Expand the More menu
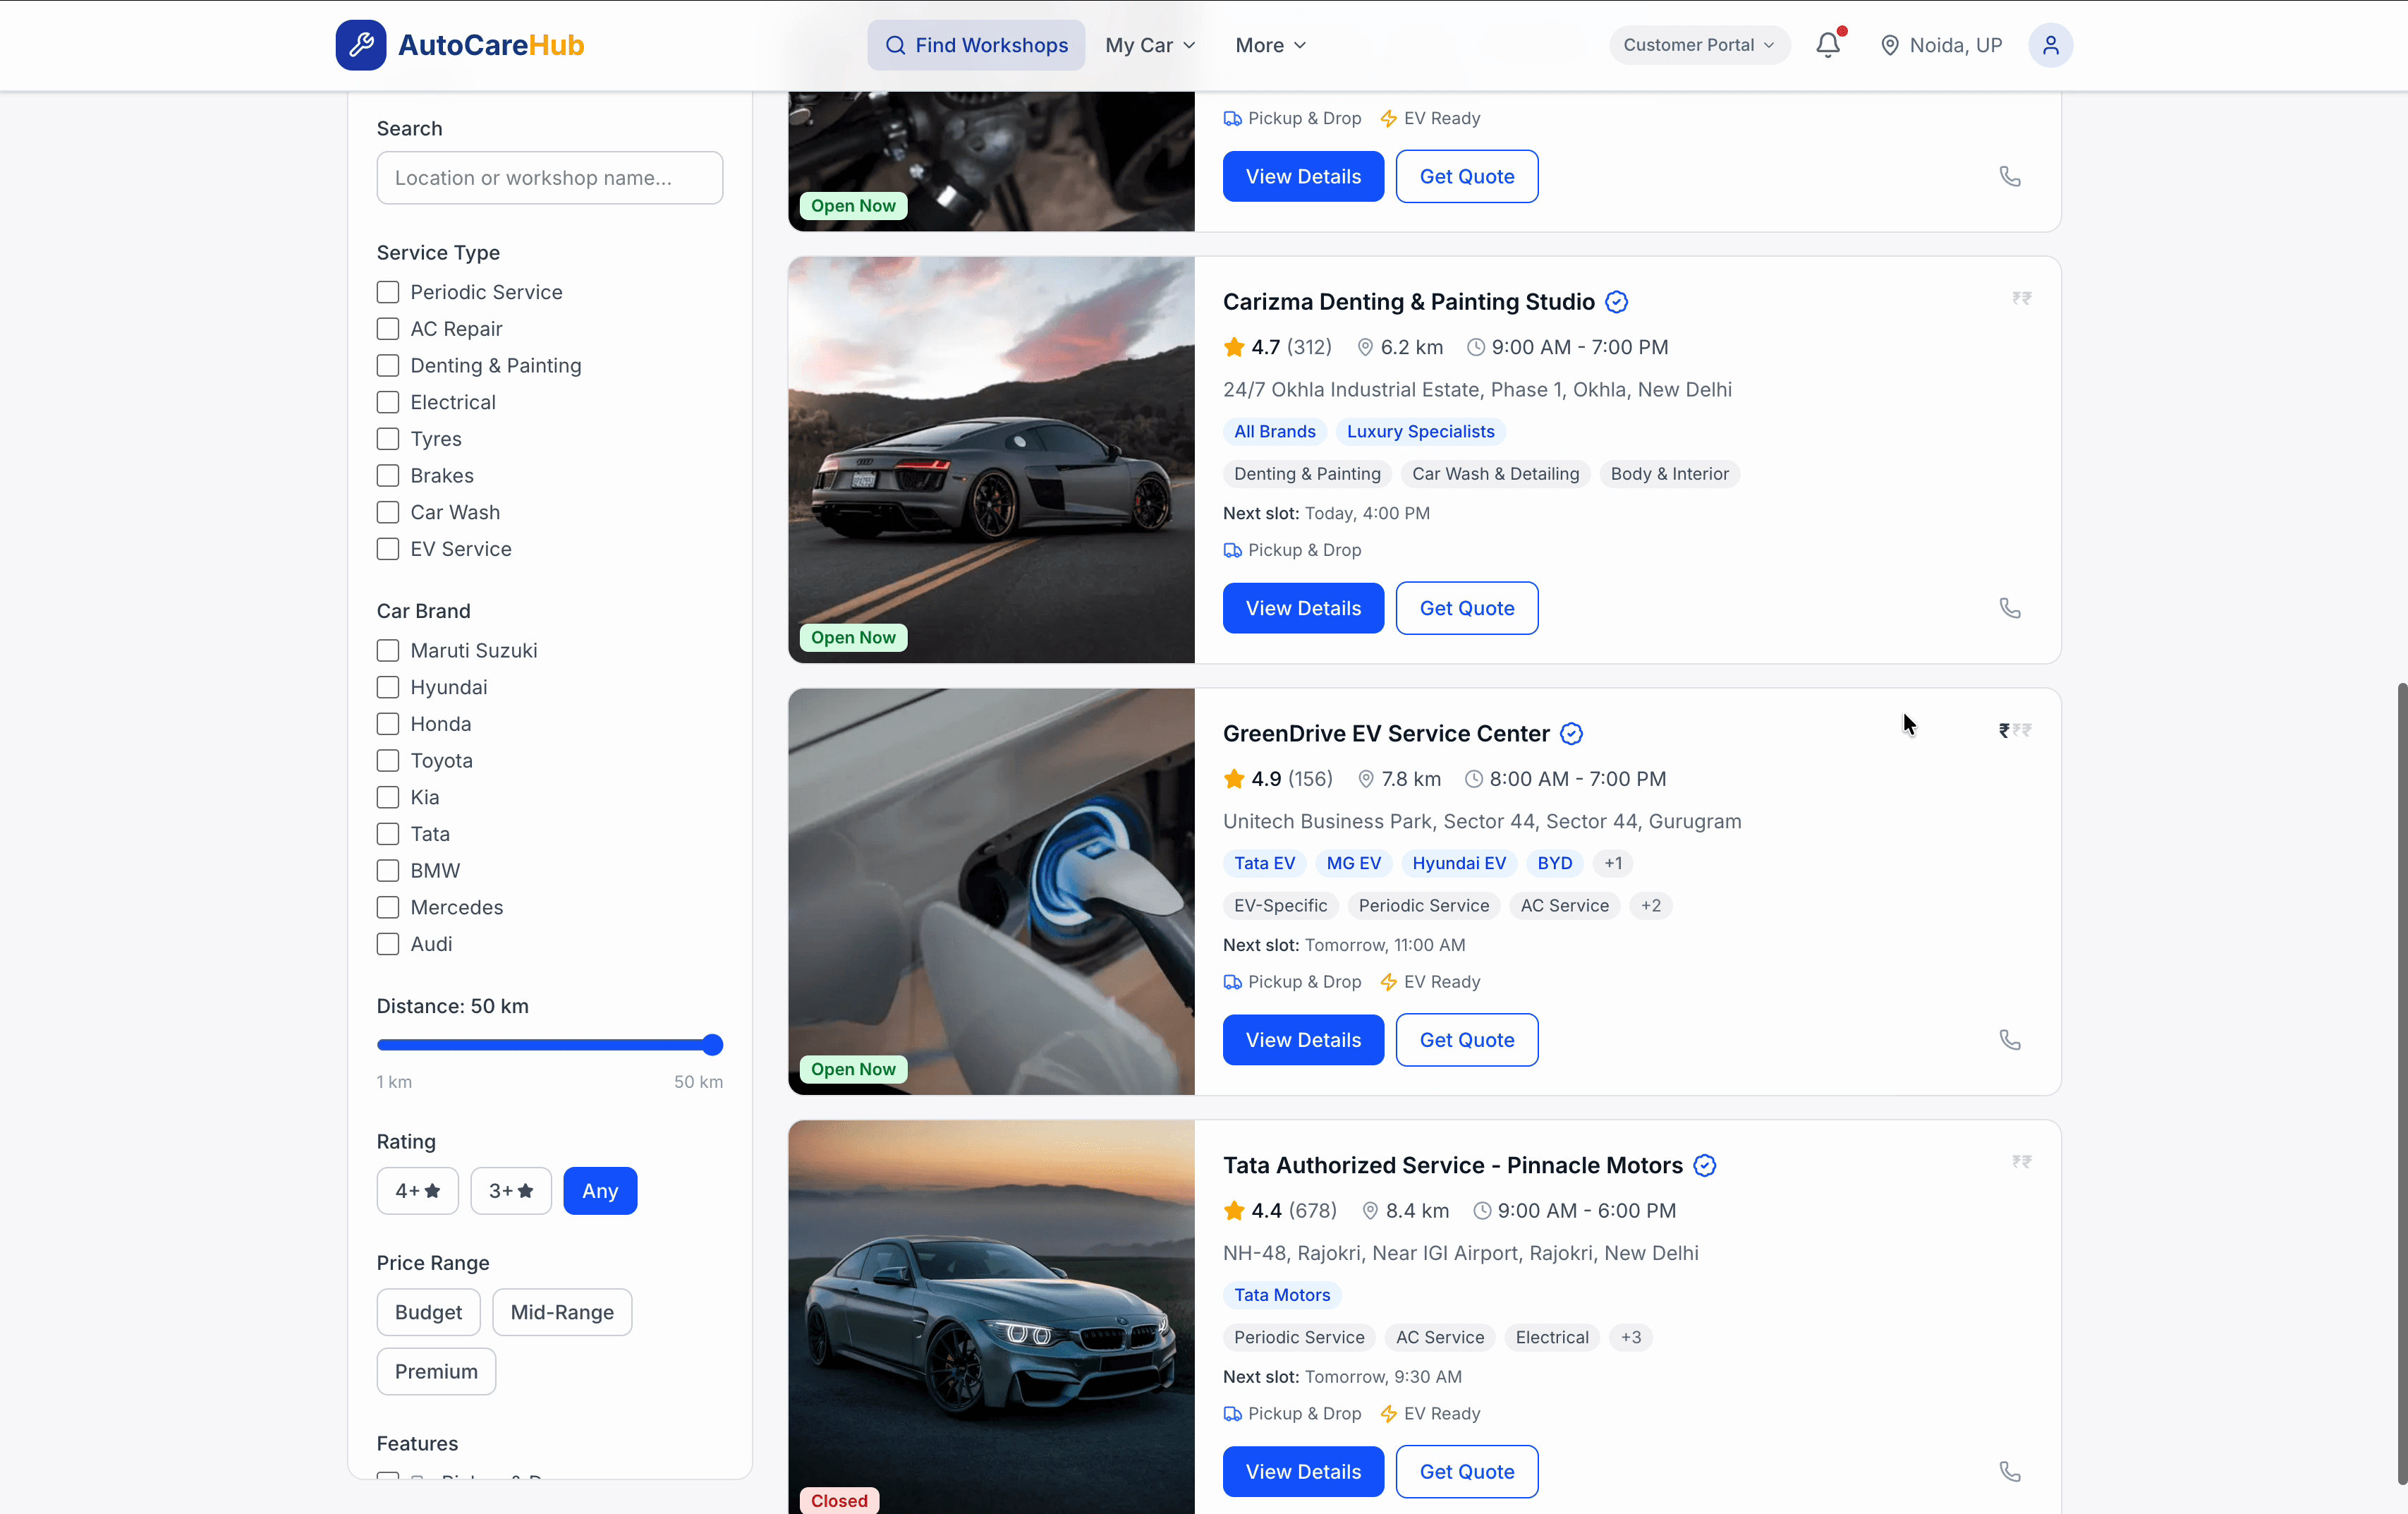Image resolution: width=2408 pixels, height=1514 pixels. tap(1269, 45)
